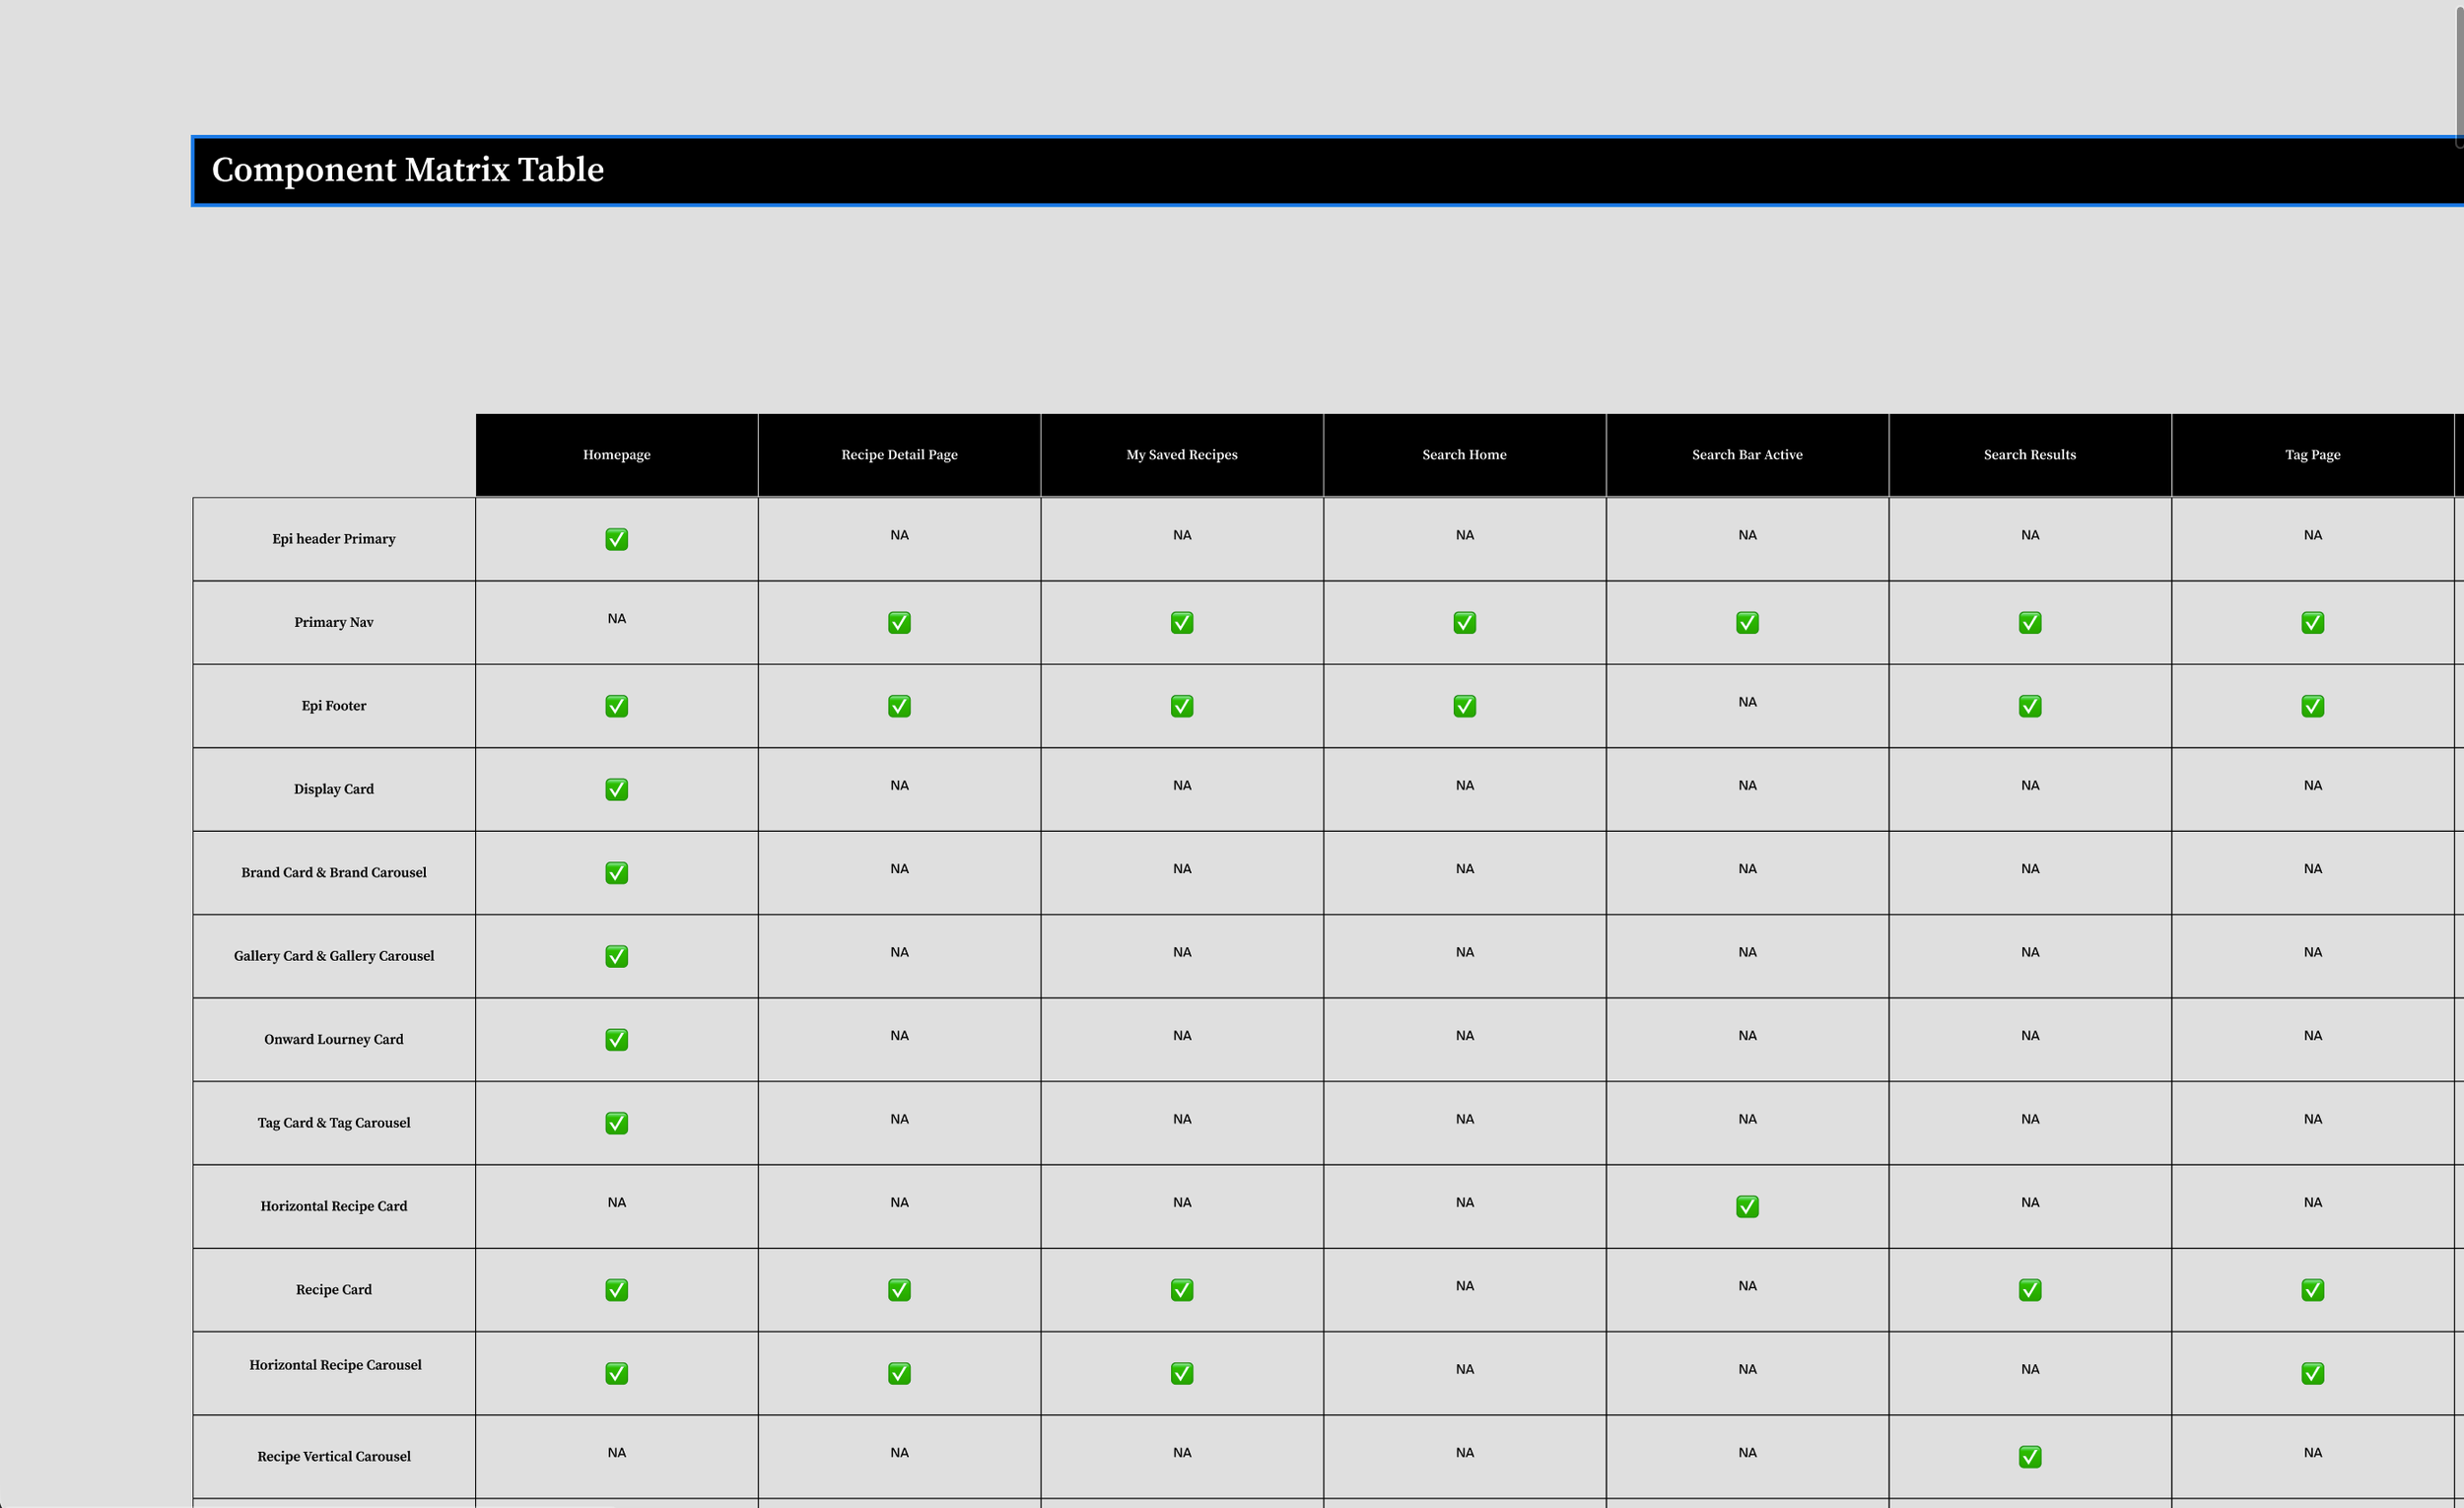Click Horizontal Recipe Carousel checkmark under My Saved Recipes
This screenshot has height=1508, width=2464.
[x=1182, y=1374]
